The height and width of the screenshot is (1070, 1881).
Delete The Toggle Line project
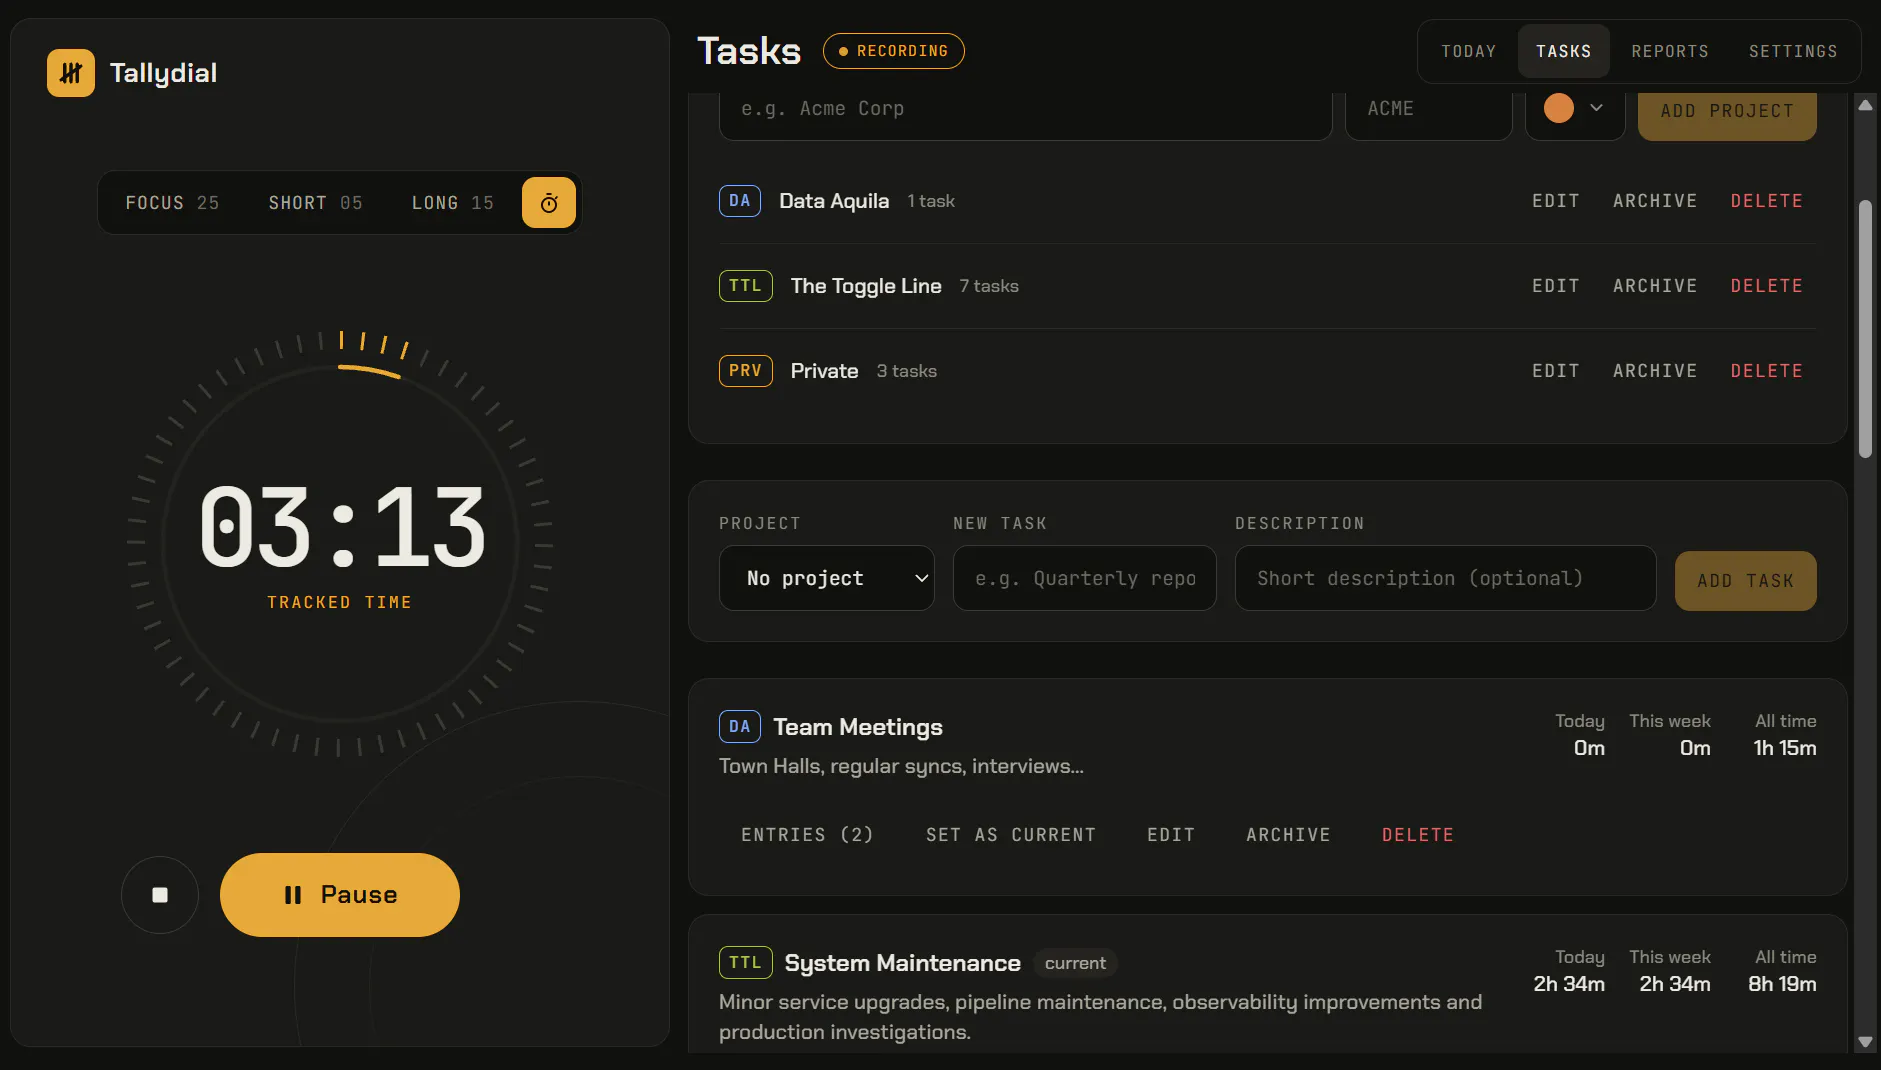(x=1767, y=286)
